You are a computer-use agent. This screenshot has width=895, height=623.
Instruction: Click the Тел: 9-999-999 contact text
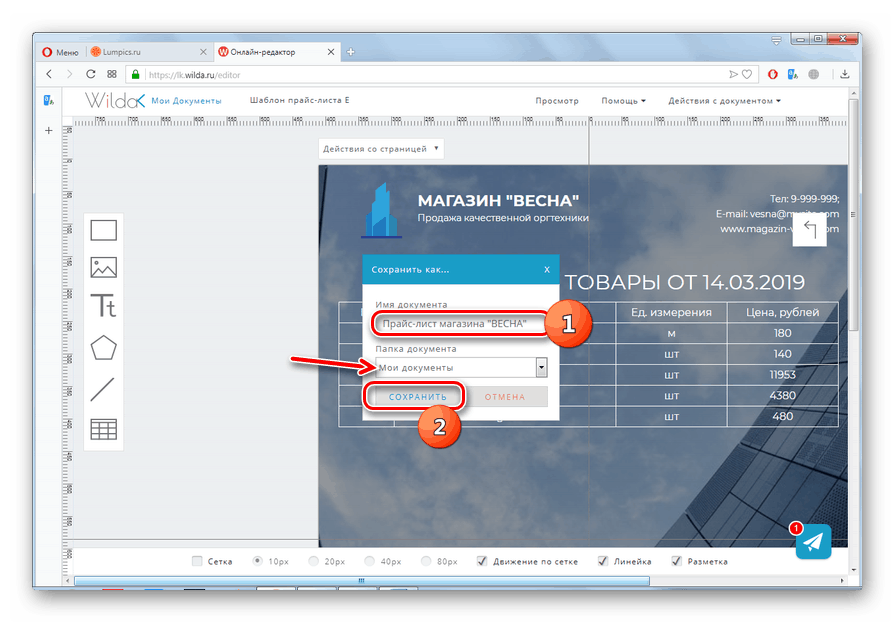pos(804,199)
